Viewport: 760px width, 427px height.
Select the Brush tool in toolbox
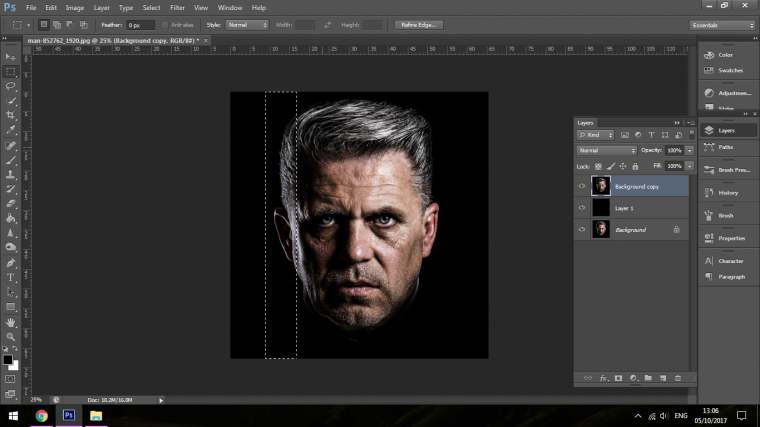pos(10,160)
